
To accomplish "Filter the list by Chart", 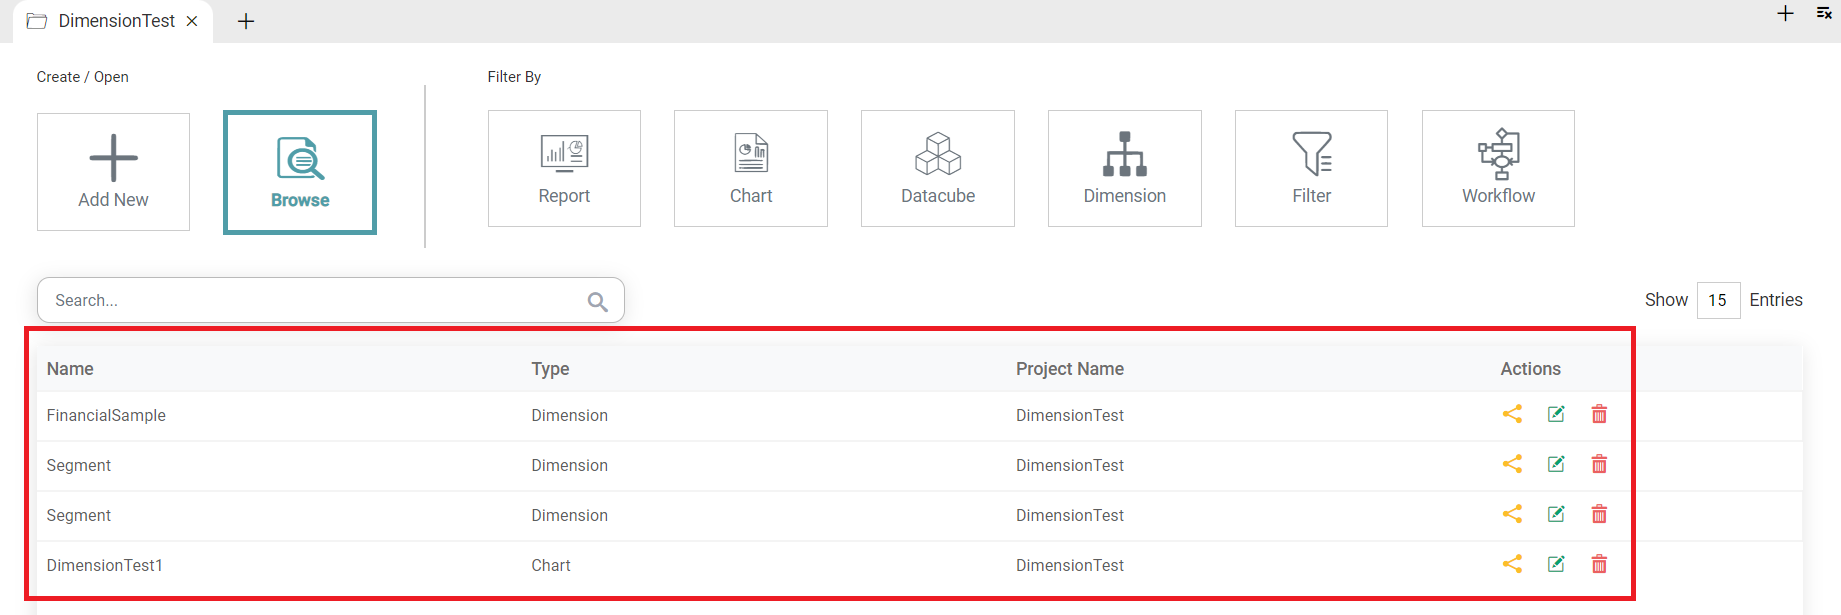I will click(750, 168).
